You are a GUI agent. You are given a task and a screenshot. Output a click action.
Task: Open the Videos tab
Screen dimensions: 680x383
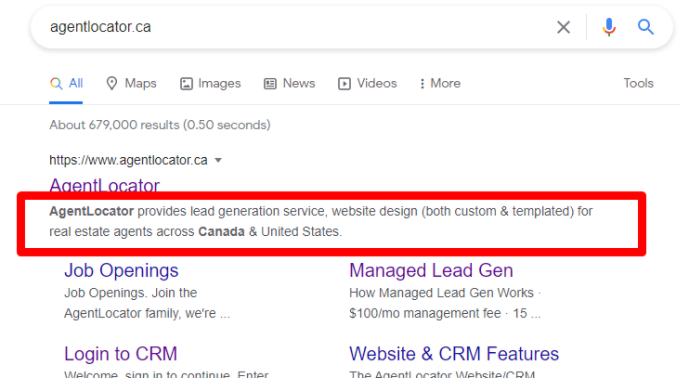coord(367,83)
